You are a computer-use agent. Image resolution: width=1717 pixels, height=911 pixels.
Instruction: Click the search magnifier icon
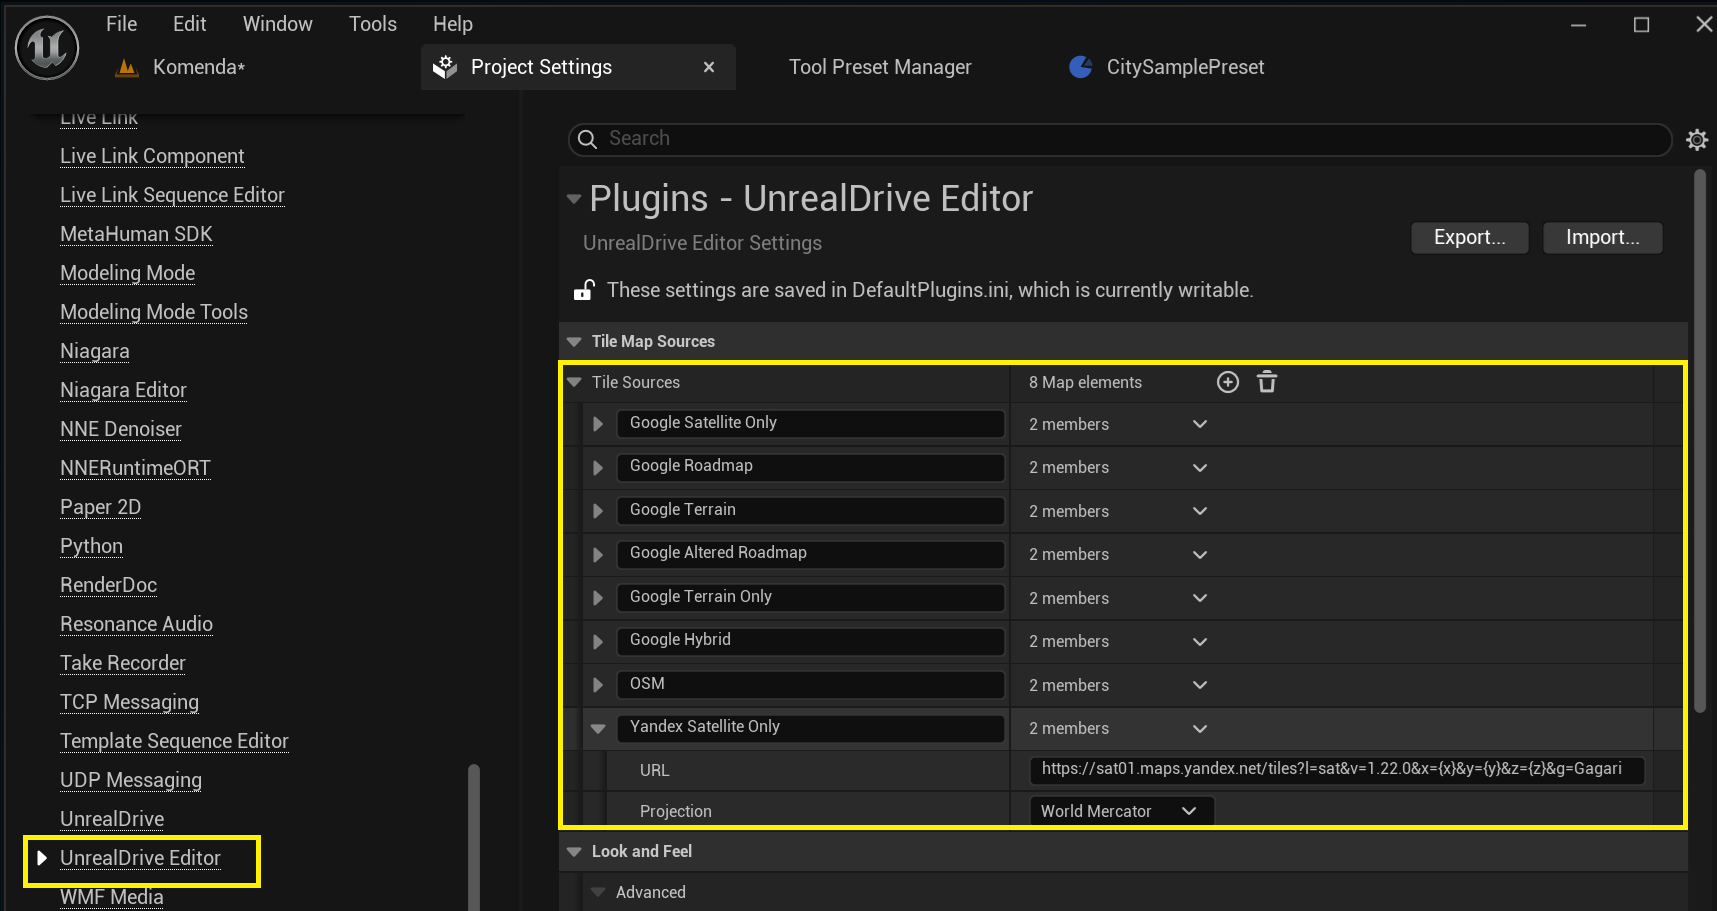588,139
